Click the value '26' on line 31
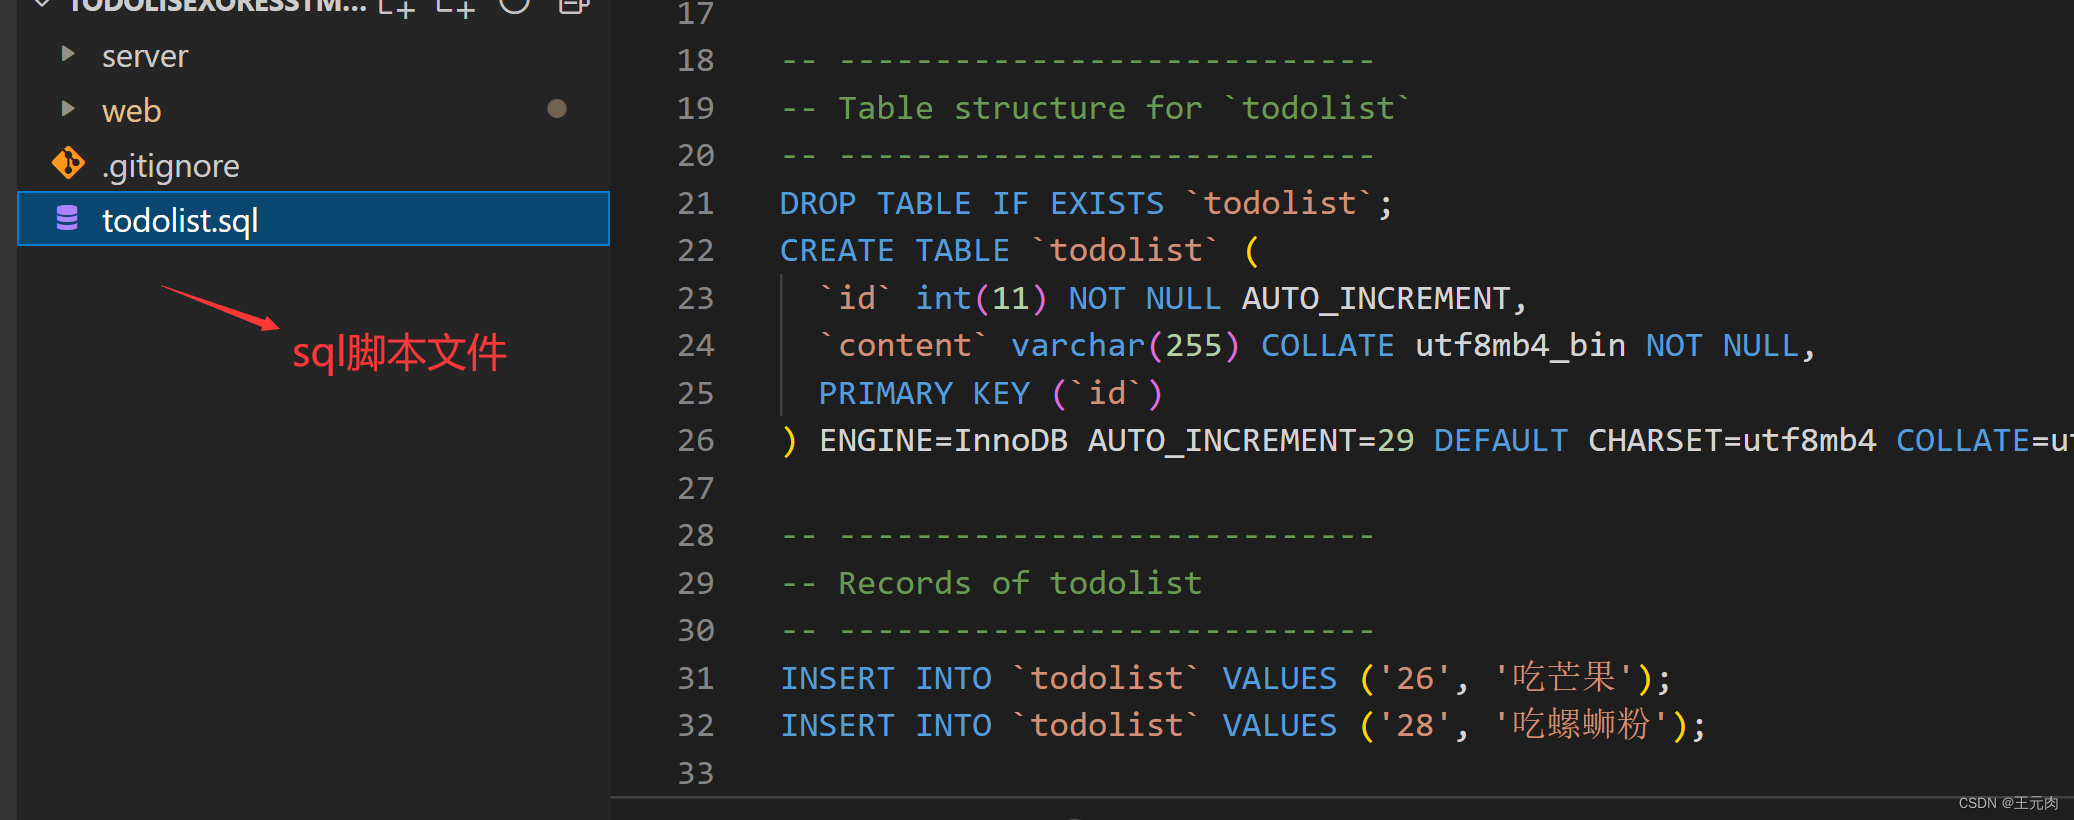The width and height of the screenshot is (2074, 820). pos(1414,678)
